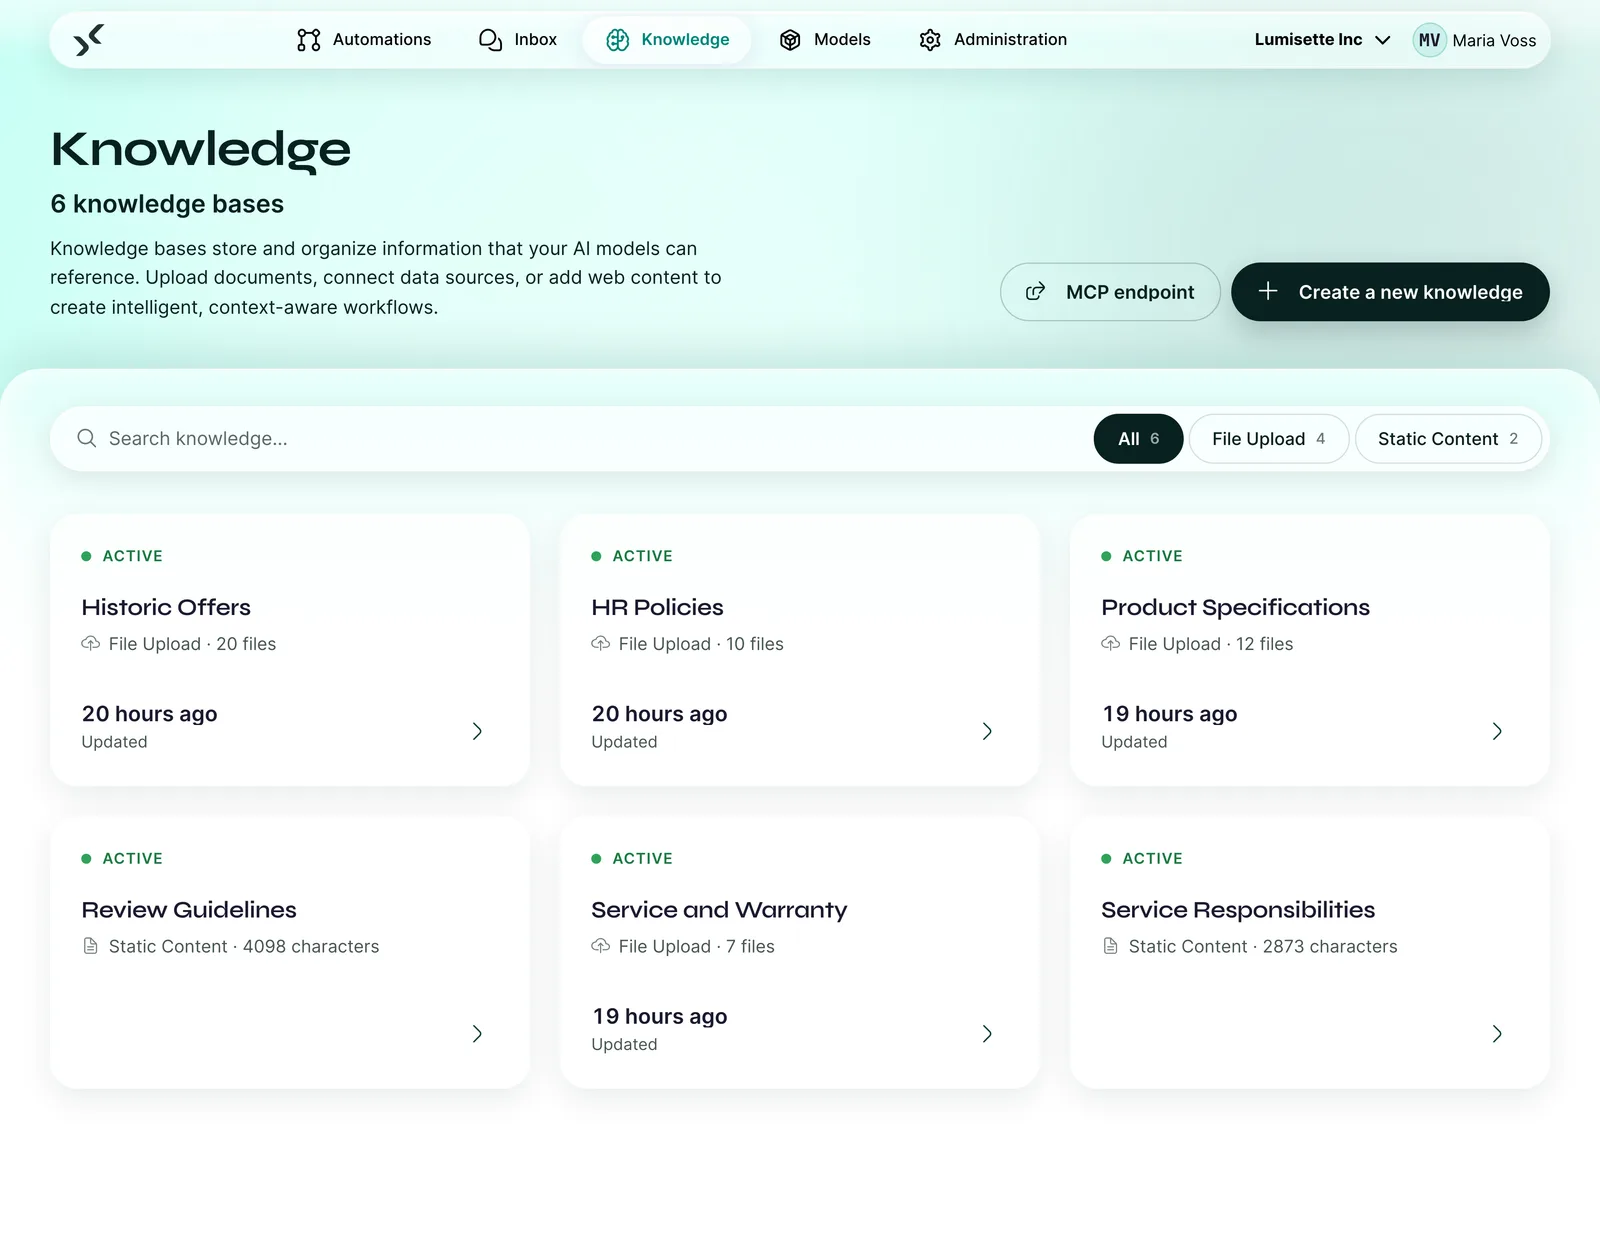Viewport: 1600px width, 1250px height.
Task: Open Service and Warranty via its chevron arrow
Action: pos(987,1034)
